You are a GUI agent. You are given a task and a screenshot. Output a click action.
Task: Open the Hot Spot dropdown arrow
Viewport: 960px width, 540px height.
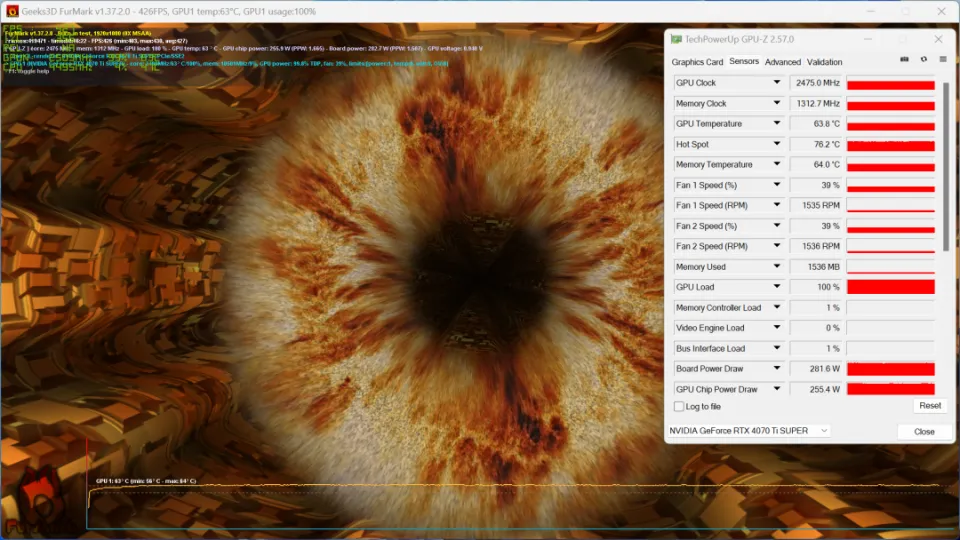(776, 144)
